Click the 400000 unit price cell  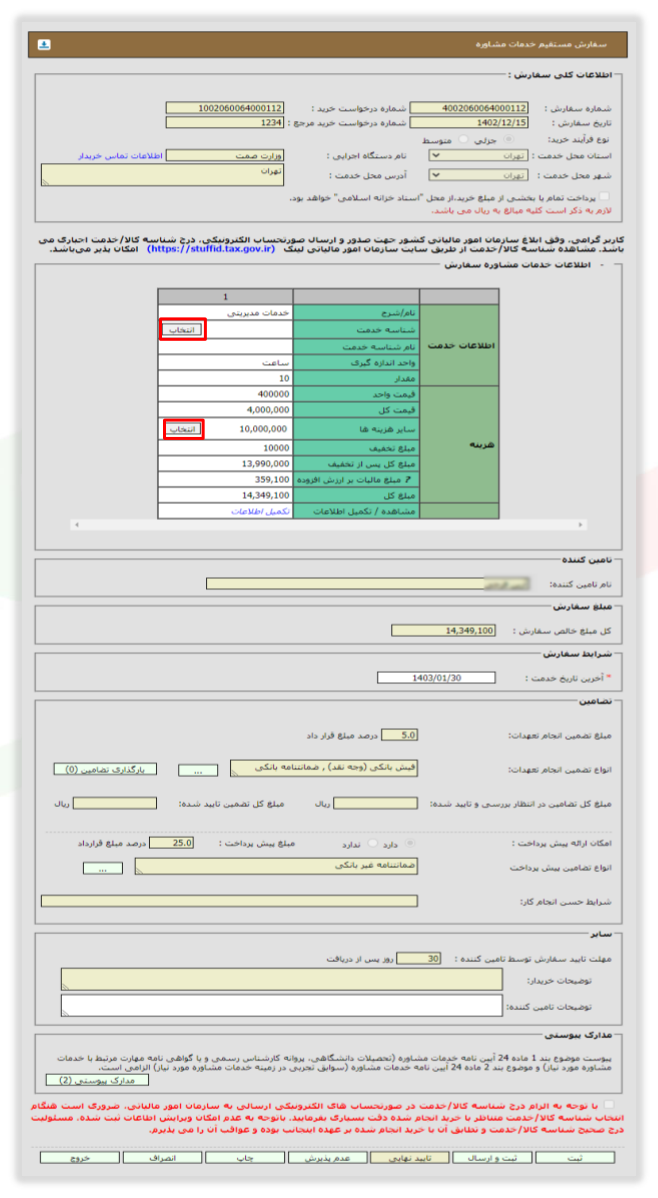[x=225, y=394]
